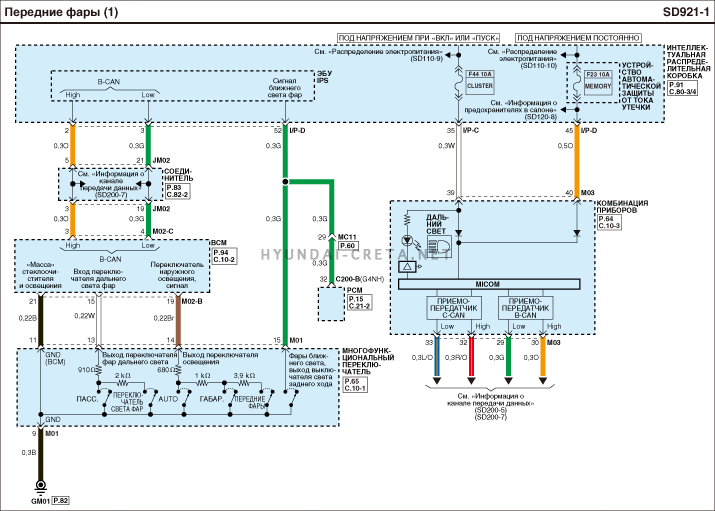Click the 680Ω resistor label
The image size is (715, 511).
click(167, 370)
